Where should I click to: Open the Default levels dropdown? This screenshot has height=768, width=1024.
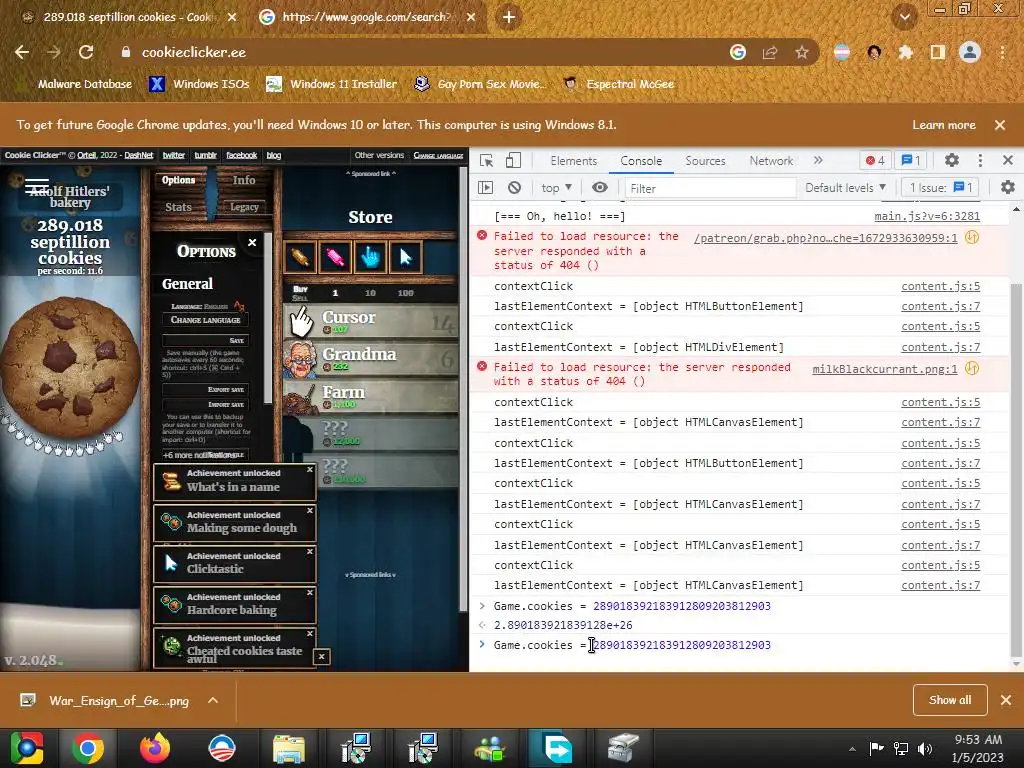pyautogui.click(x=845, y=188)
